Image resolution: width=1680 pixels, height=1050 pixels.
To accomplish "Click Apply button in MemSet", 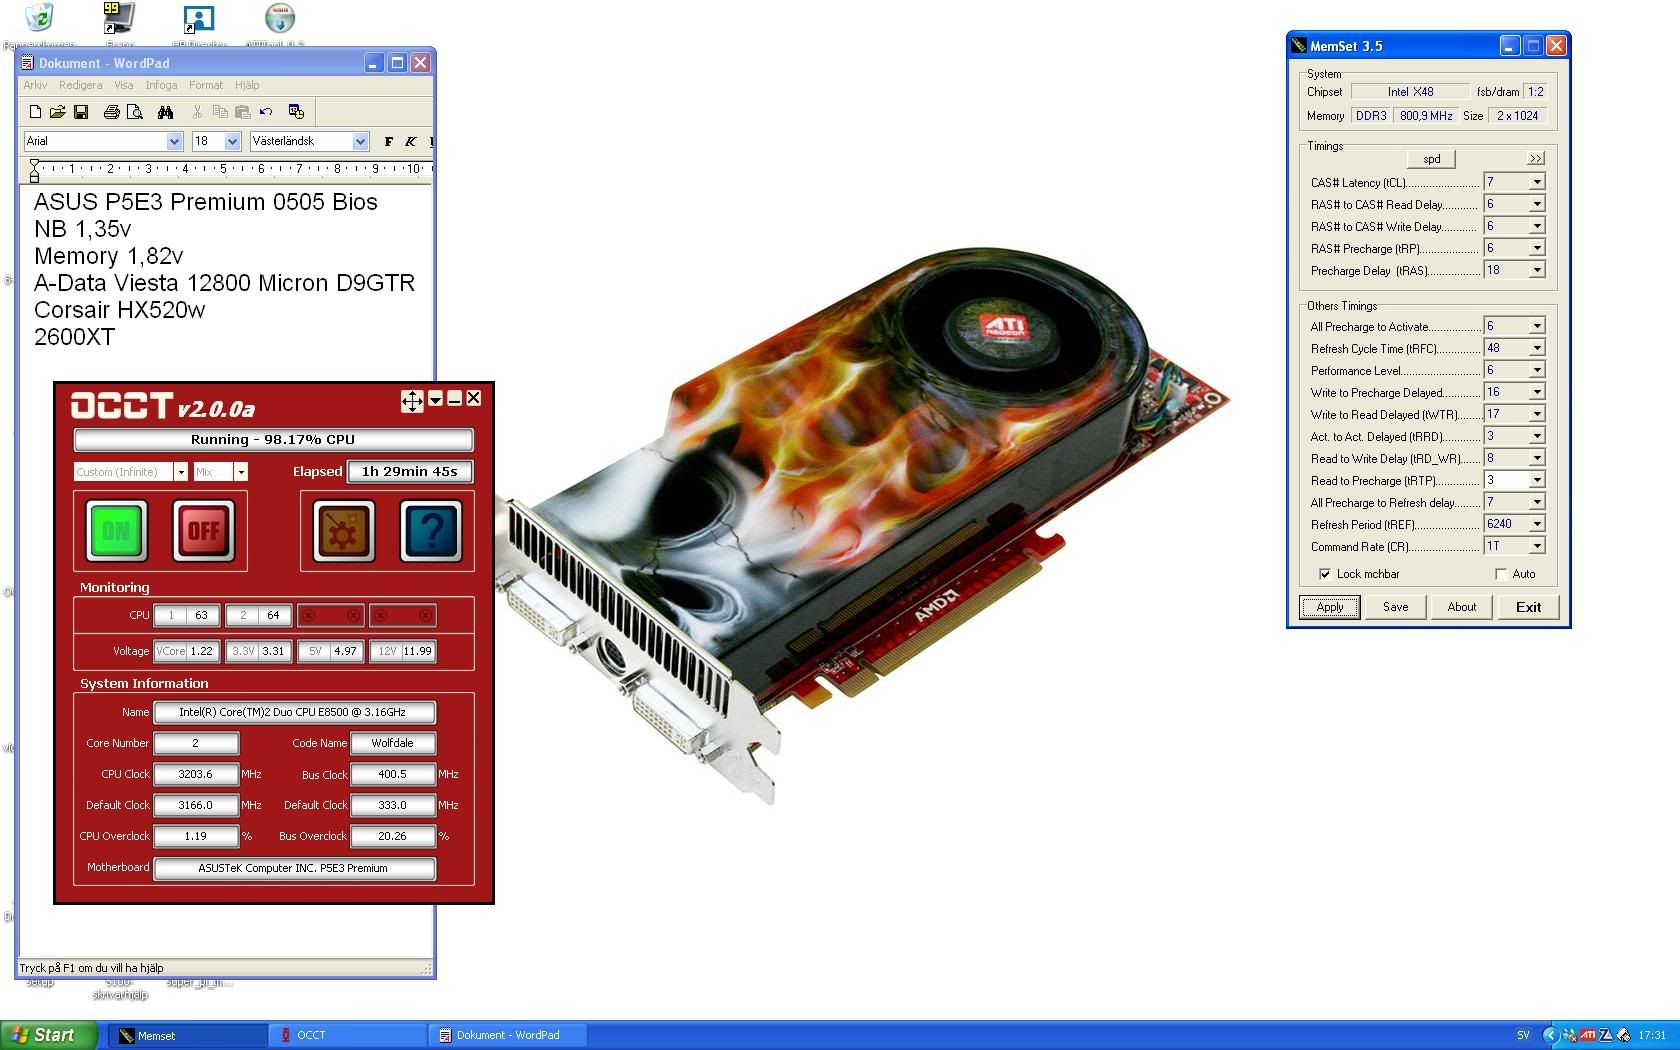I will 1329,607.
